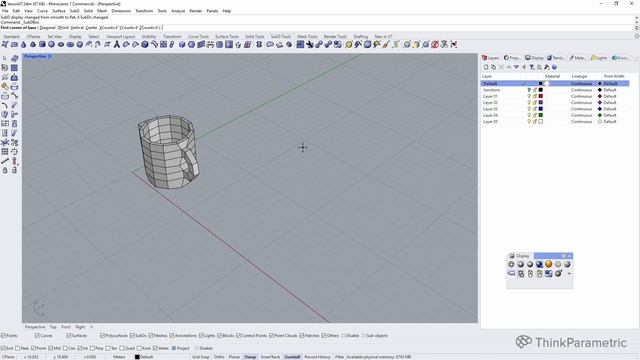Change Layer 04 green color swatch
This screenshot has height=360, width=640.
tap(541, 115)
